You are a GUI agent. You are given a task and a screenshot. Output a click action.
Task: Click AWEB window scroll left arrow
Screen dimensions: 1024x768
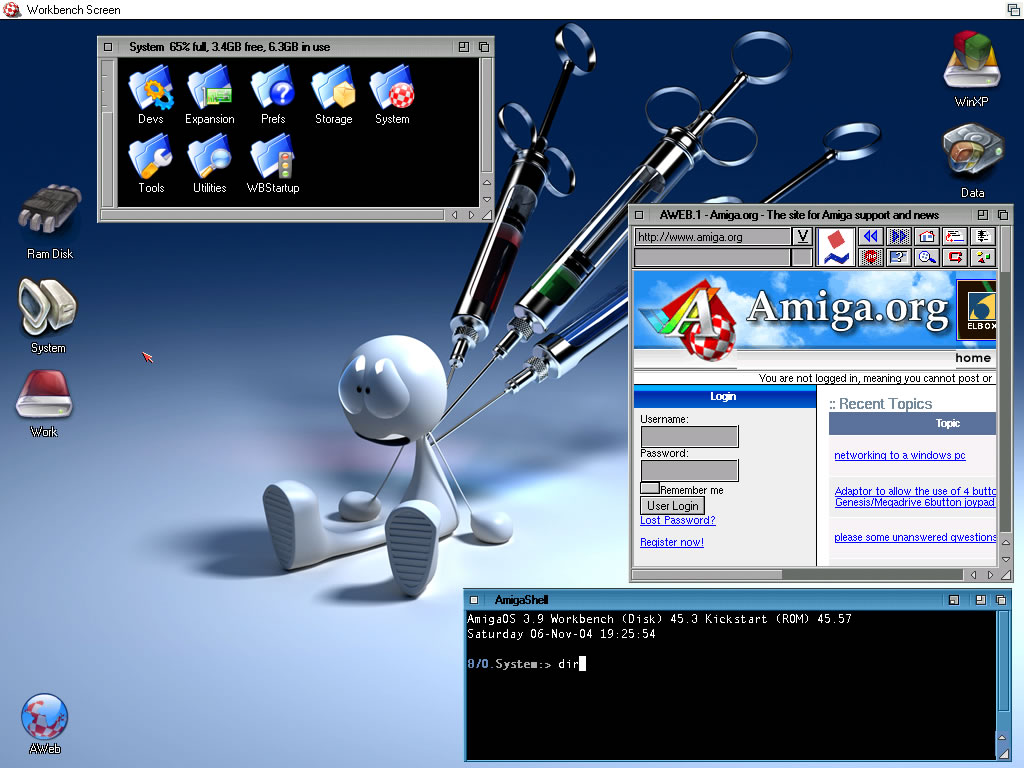[974, 575]
